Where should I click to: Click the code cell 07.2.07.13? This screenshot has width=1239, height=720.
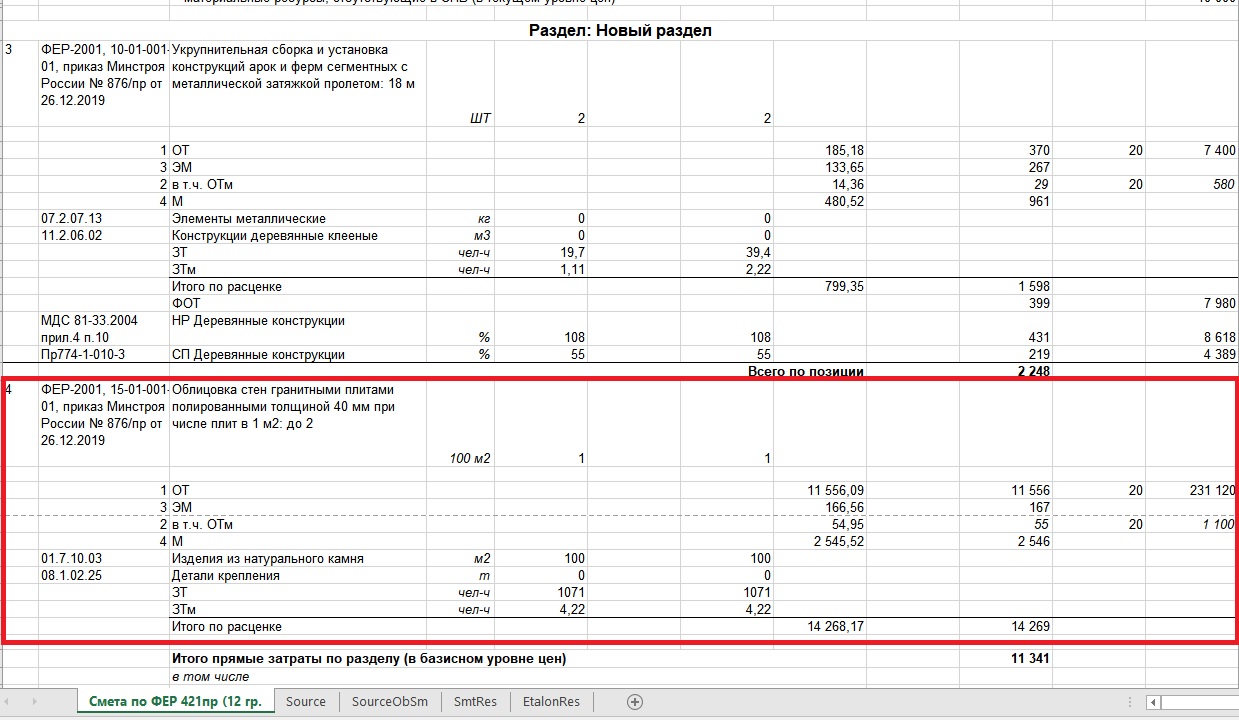tap(71, 218)
